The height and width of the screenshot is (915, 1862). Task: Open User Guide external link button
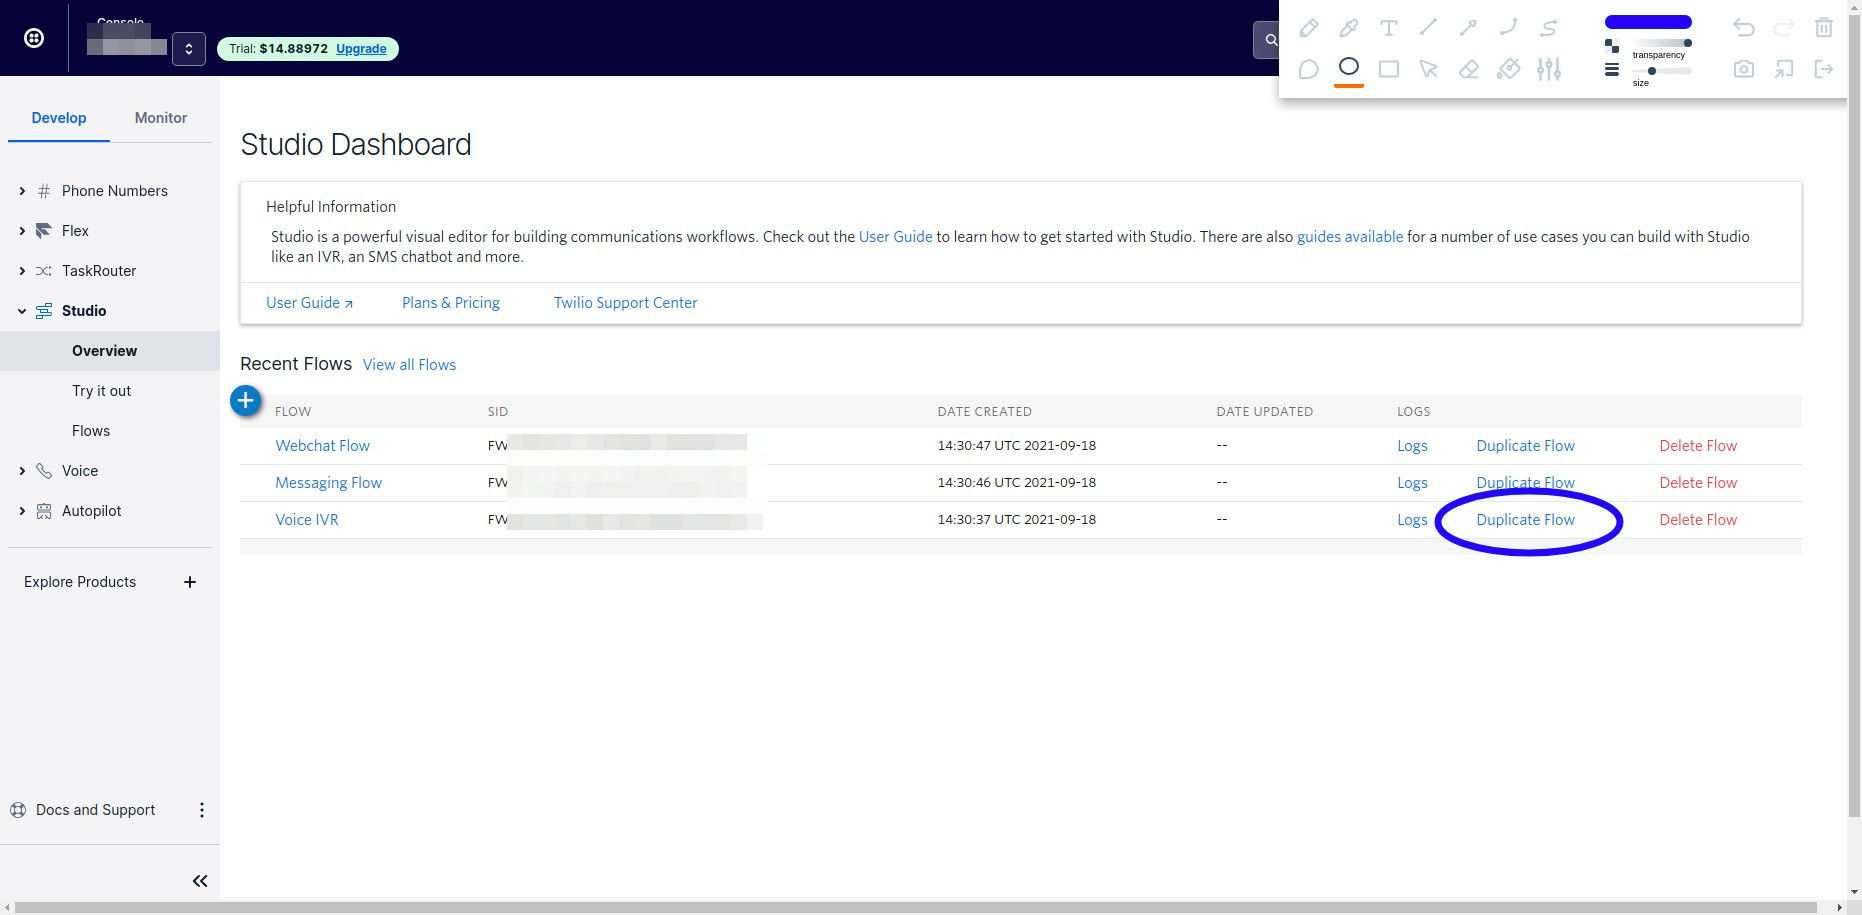tap(309, 303)
